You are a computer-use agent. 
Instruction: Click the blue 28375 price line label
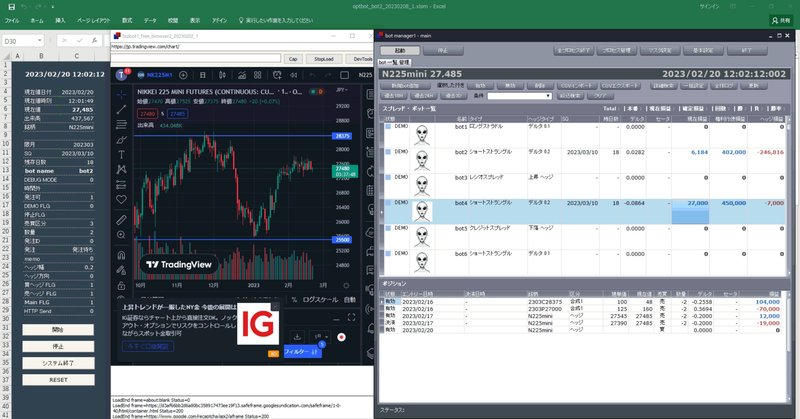pos(341,136)
